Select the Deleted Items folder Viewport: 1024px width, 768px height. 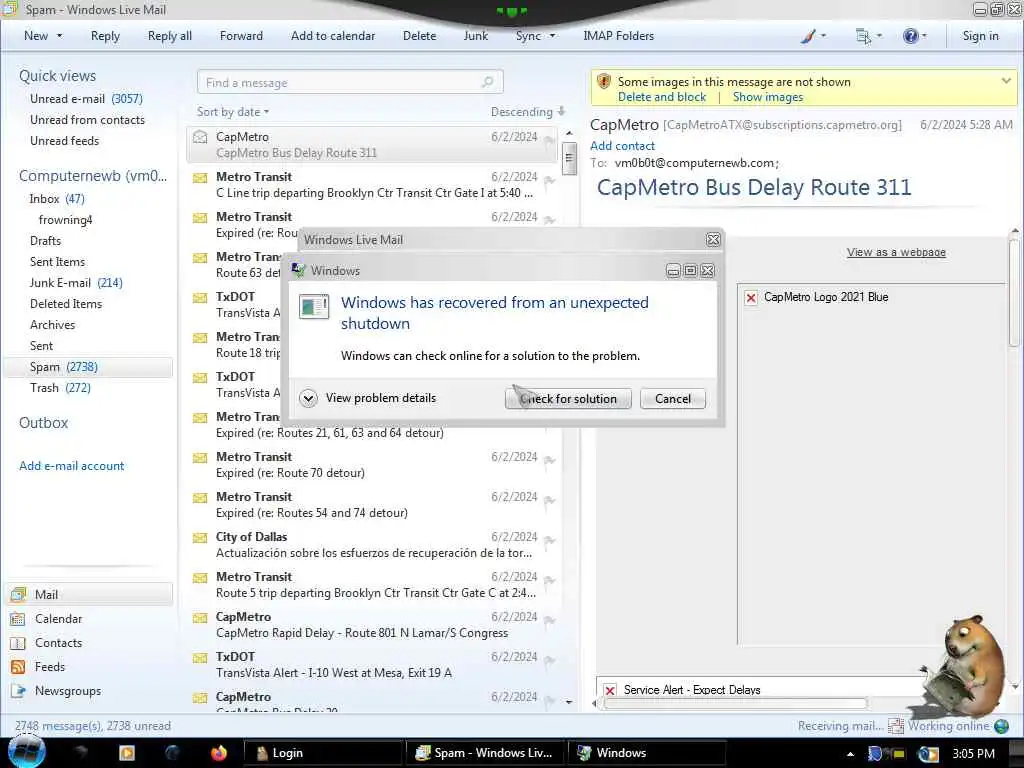coord(66,304)
